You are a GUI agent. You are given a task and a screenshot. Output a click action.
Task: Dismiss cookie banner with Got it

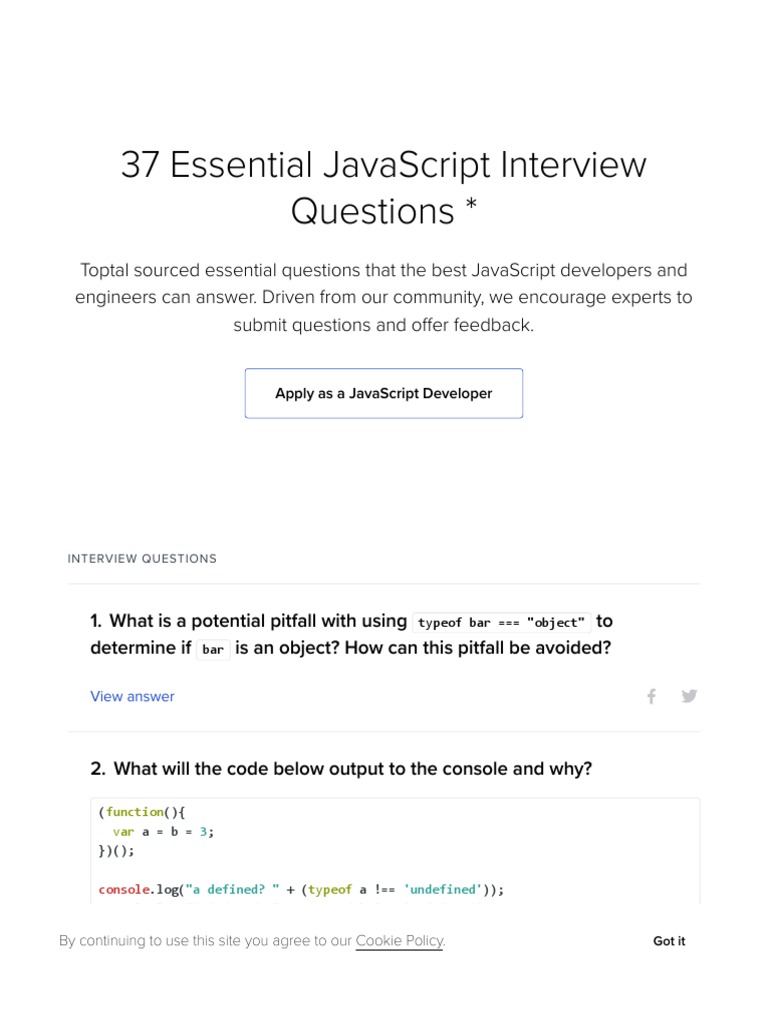669,941
